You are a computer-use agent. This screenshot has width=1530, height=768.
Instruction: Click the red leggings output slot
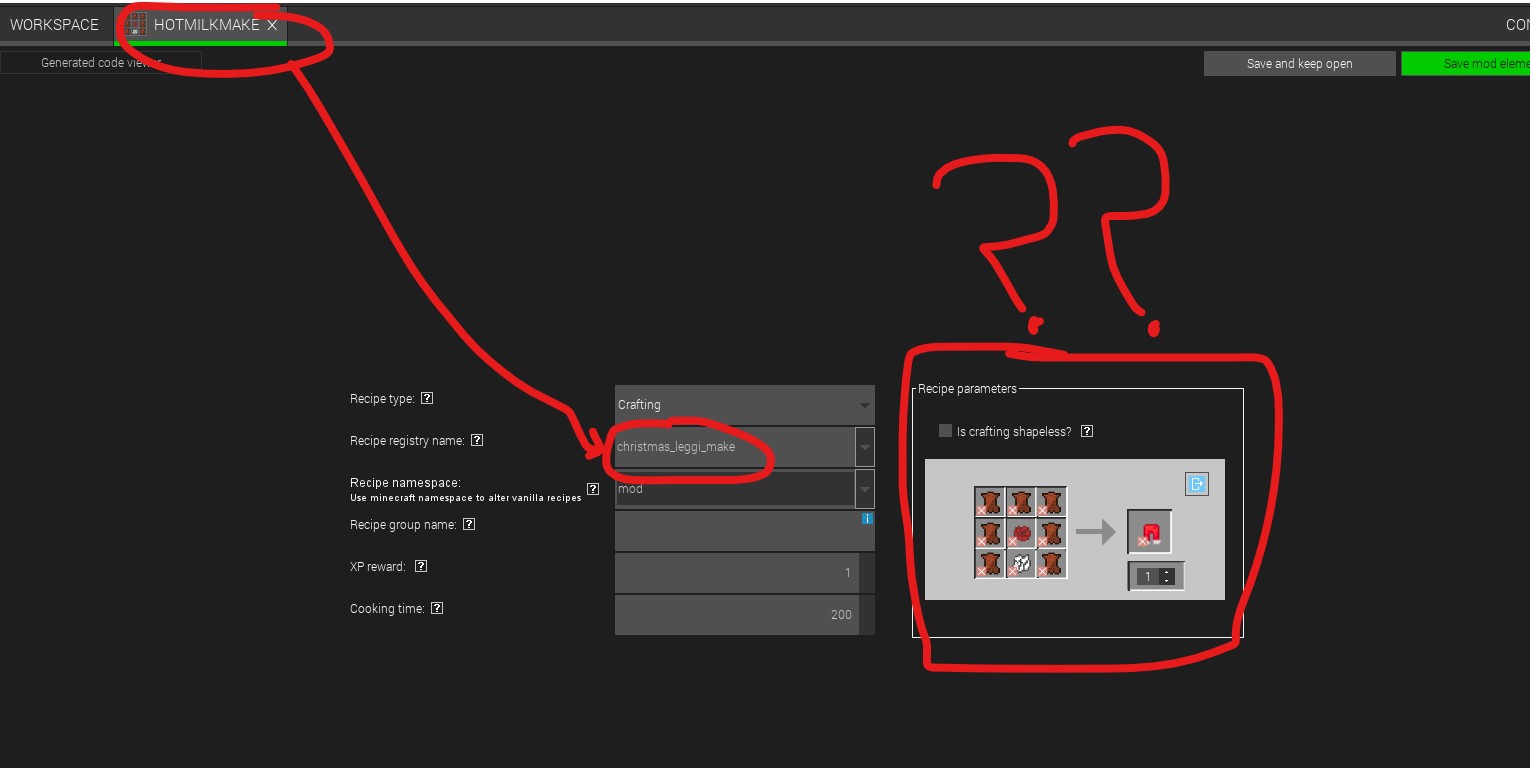pos(1149,531)
